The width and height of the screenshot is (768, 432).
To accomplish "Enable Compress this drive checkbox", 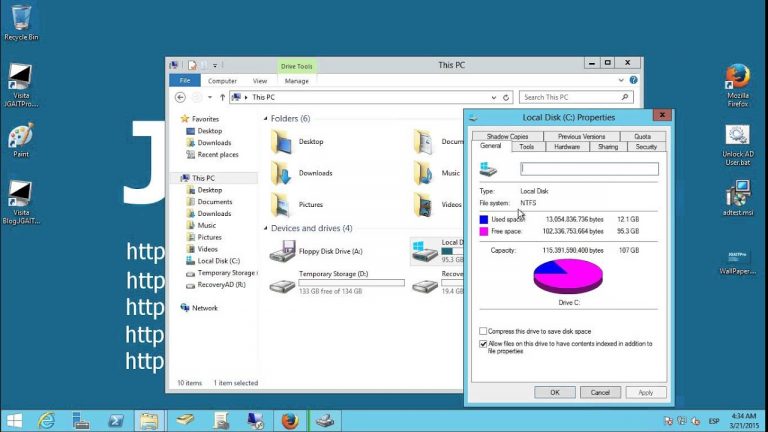I will click(x=483, y=331).
